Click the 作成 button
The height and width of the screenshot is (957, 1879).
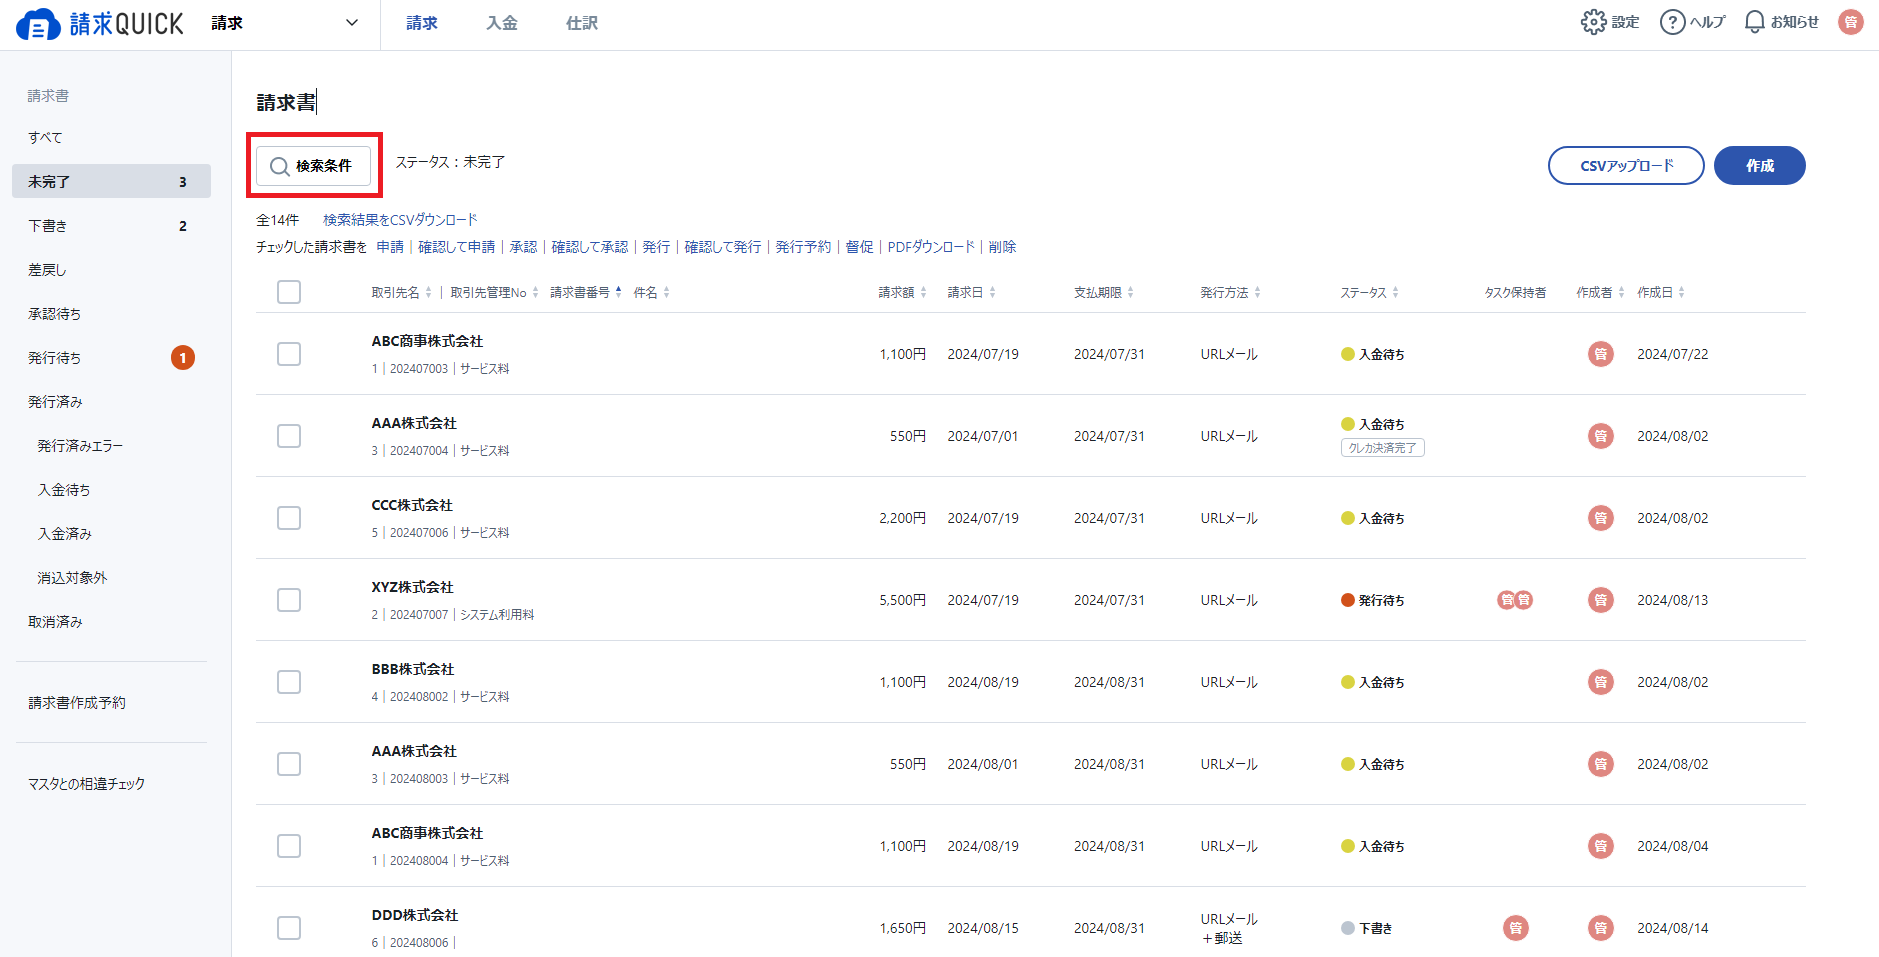(1760, 166)
